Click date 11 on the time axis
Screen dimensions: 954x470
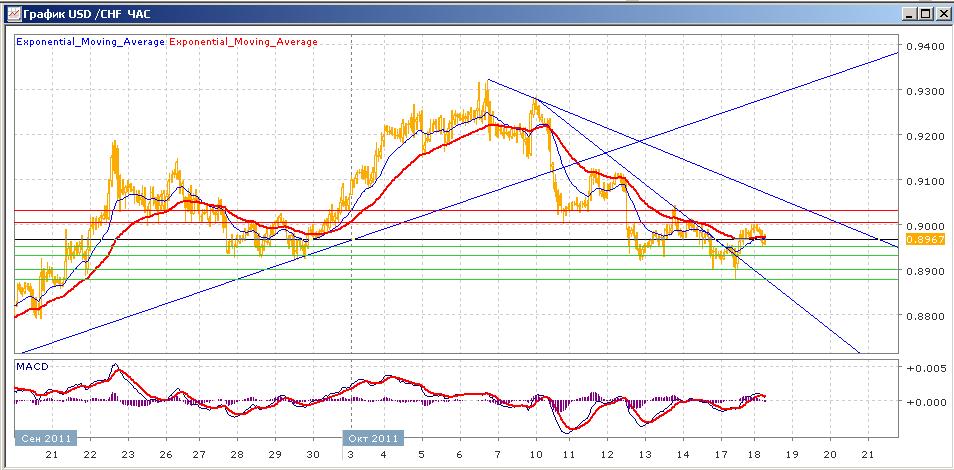(x=569, y=455)
